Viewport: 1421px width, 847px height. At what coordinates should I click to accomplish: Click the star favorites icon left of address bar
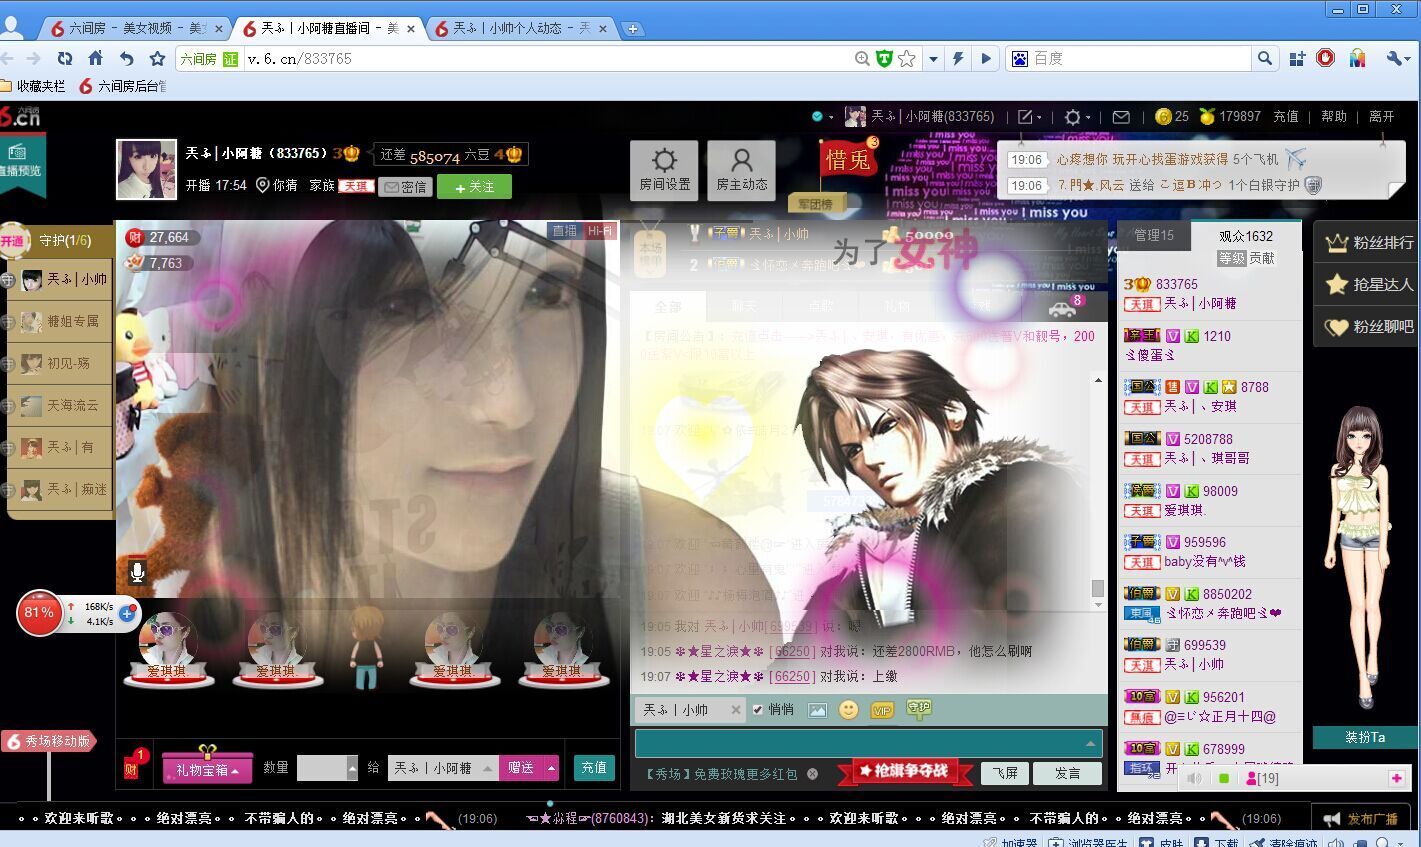(157, 58)
